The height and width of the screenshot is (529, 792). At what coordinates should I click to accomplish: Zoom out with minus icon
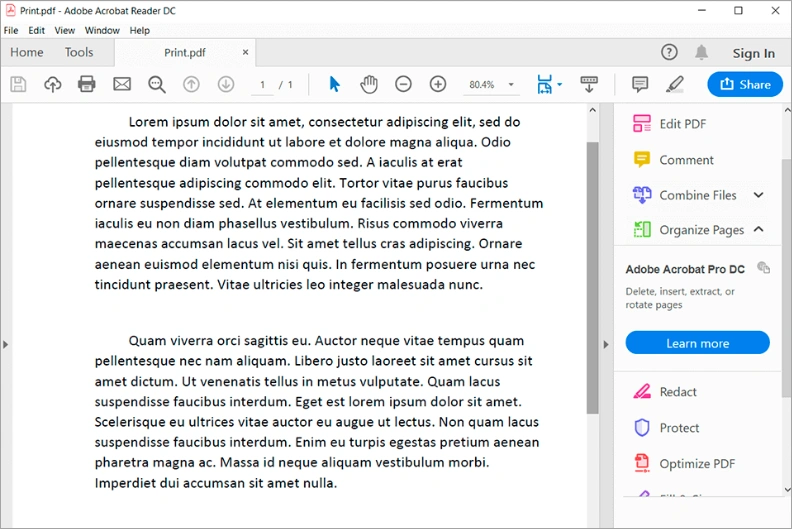point(403,84)
